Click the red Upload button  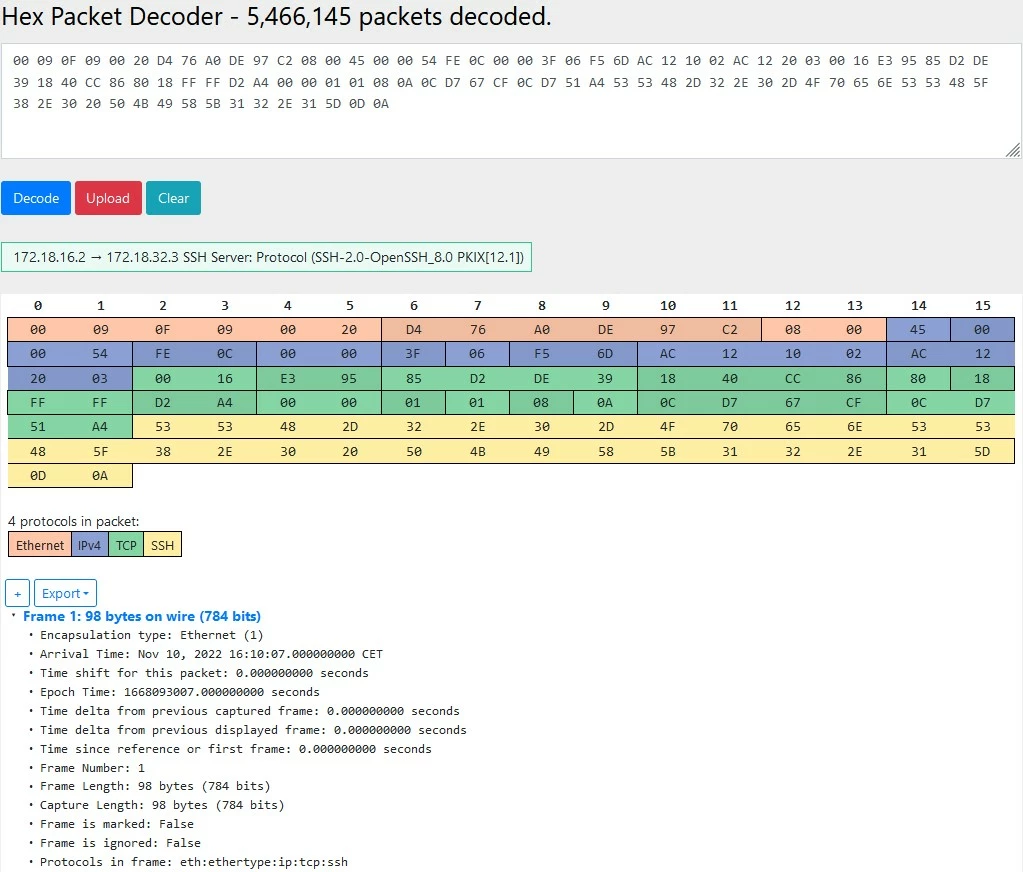click(108, 198)
